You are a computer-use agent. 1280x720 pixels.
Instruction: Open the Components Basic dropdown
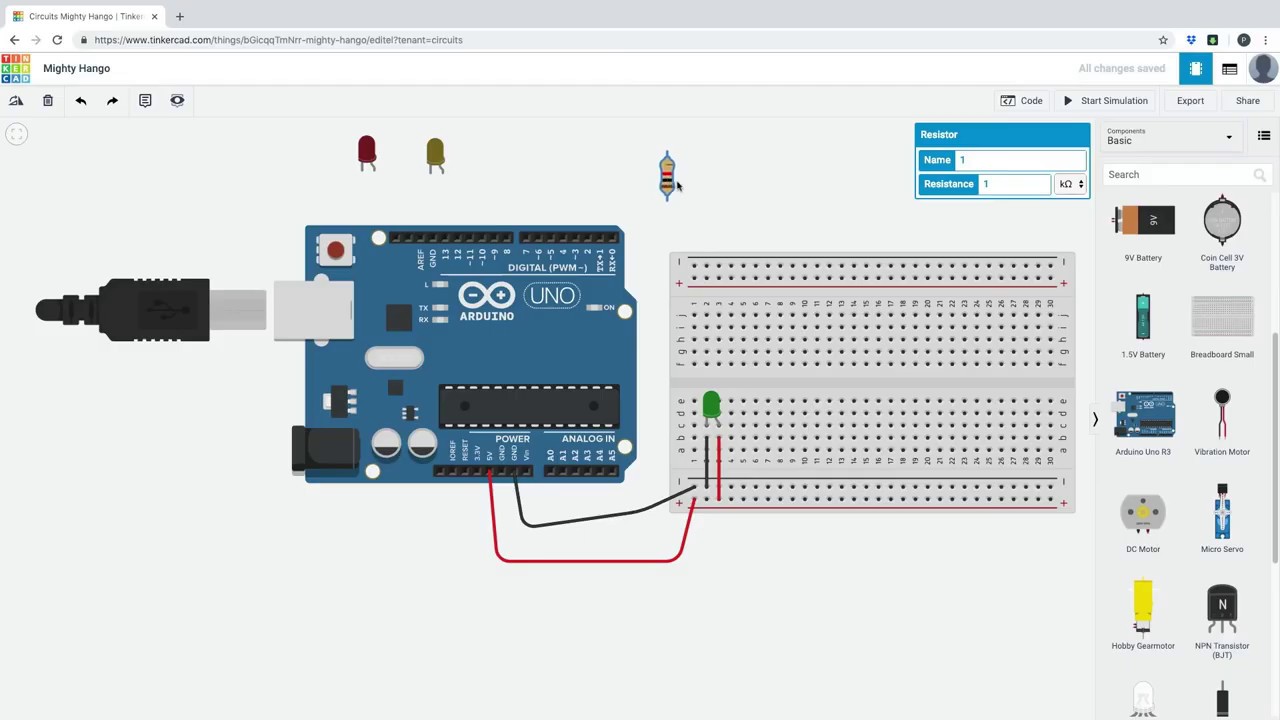(x=1169, y=137)
